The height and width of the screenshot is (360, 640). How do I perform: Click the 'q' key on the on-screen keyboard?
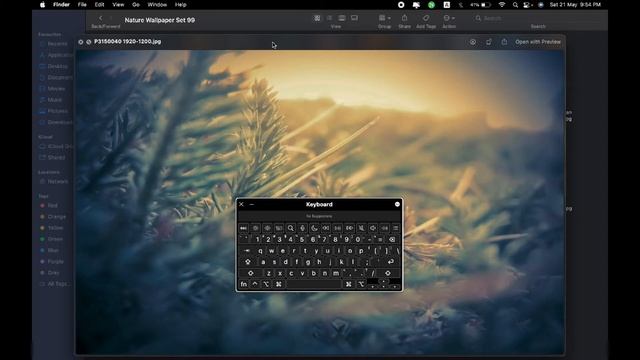(260, 251)
